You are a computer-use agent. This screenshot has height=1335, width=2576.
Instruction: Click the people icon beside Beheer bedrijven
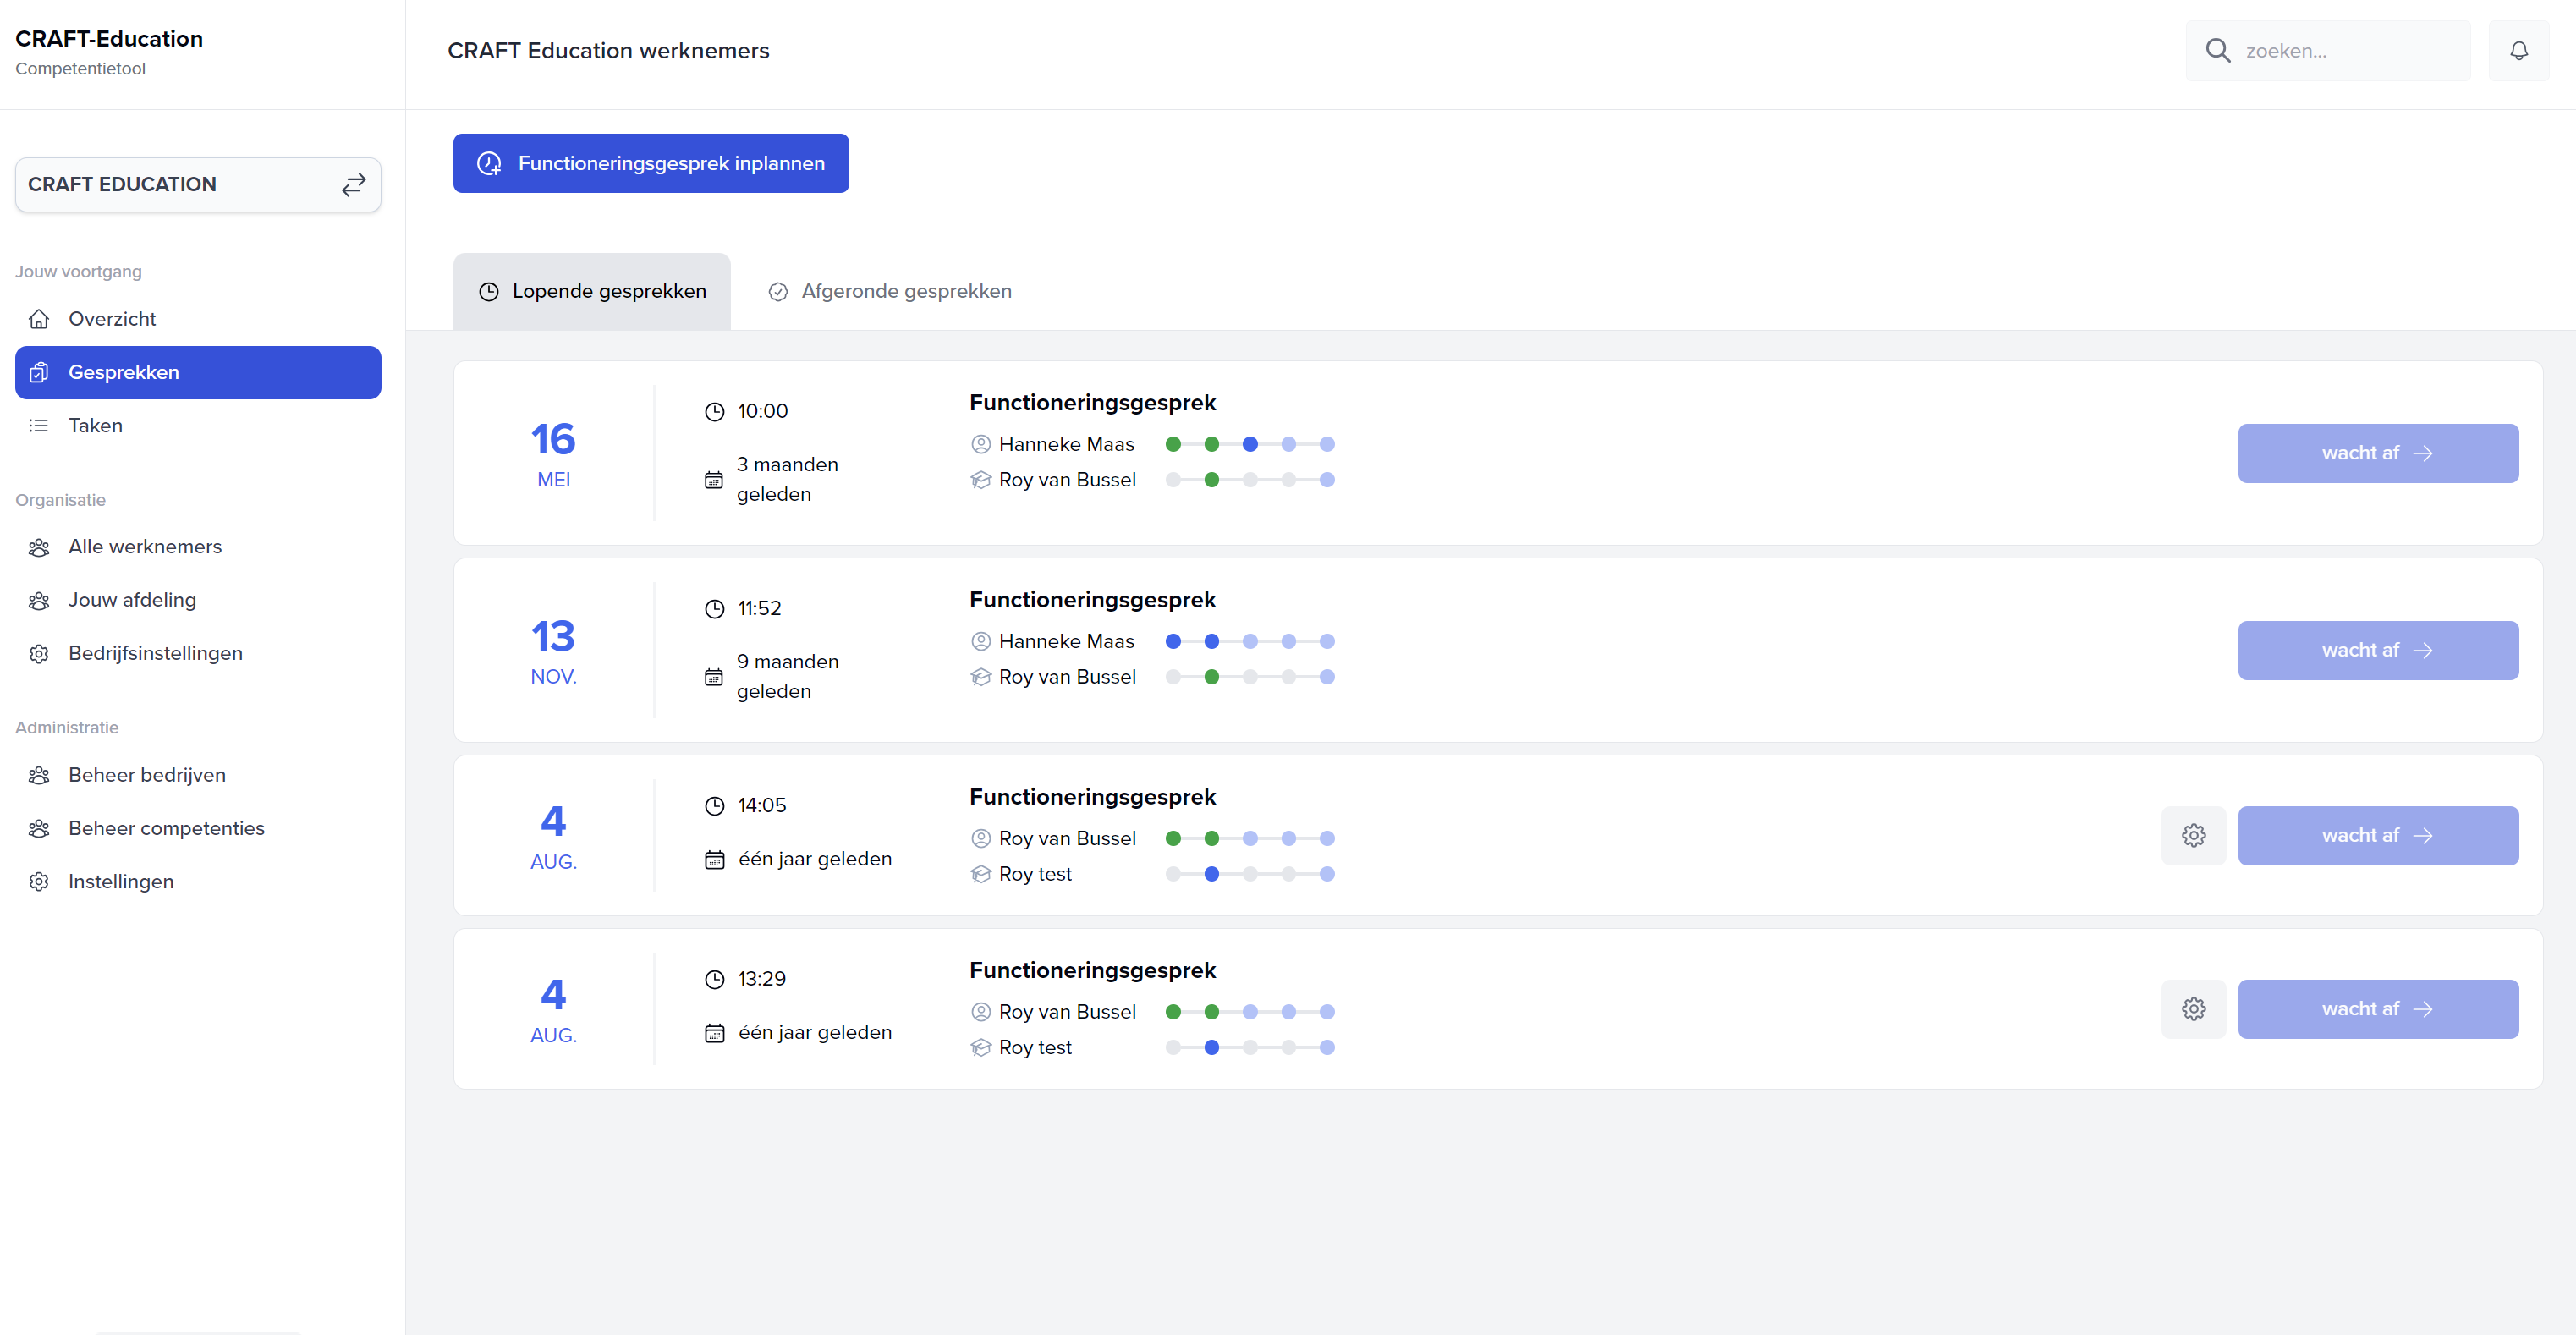coord(39,775)
